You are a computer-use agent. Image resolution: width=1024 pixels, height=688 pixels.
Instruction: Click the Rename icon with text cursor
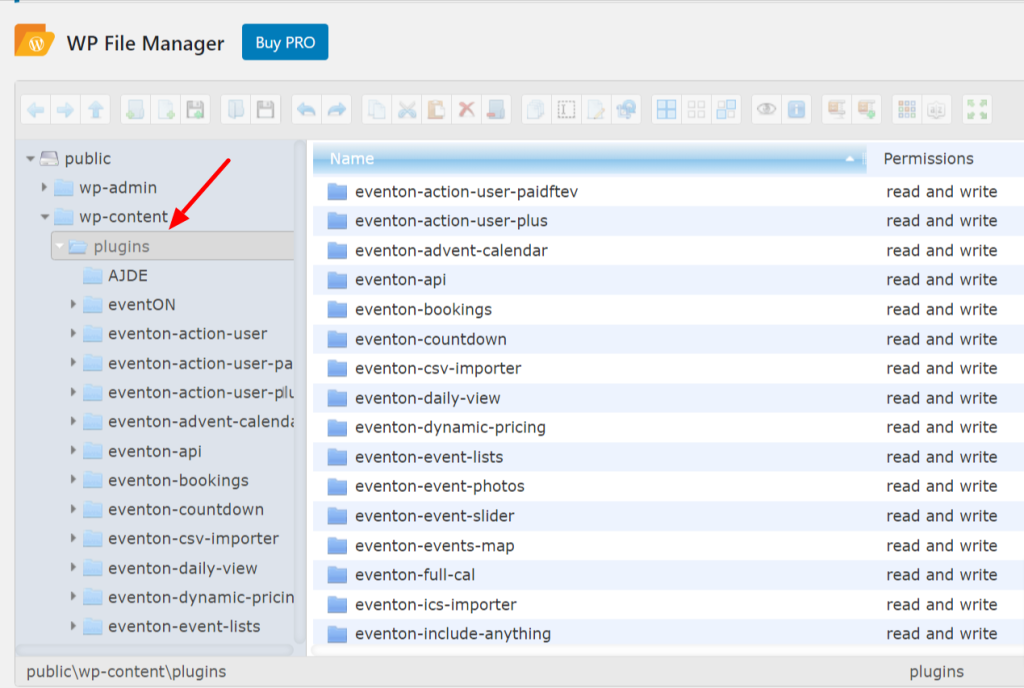pos(566,110)
